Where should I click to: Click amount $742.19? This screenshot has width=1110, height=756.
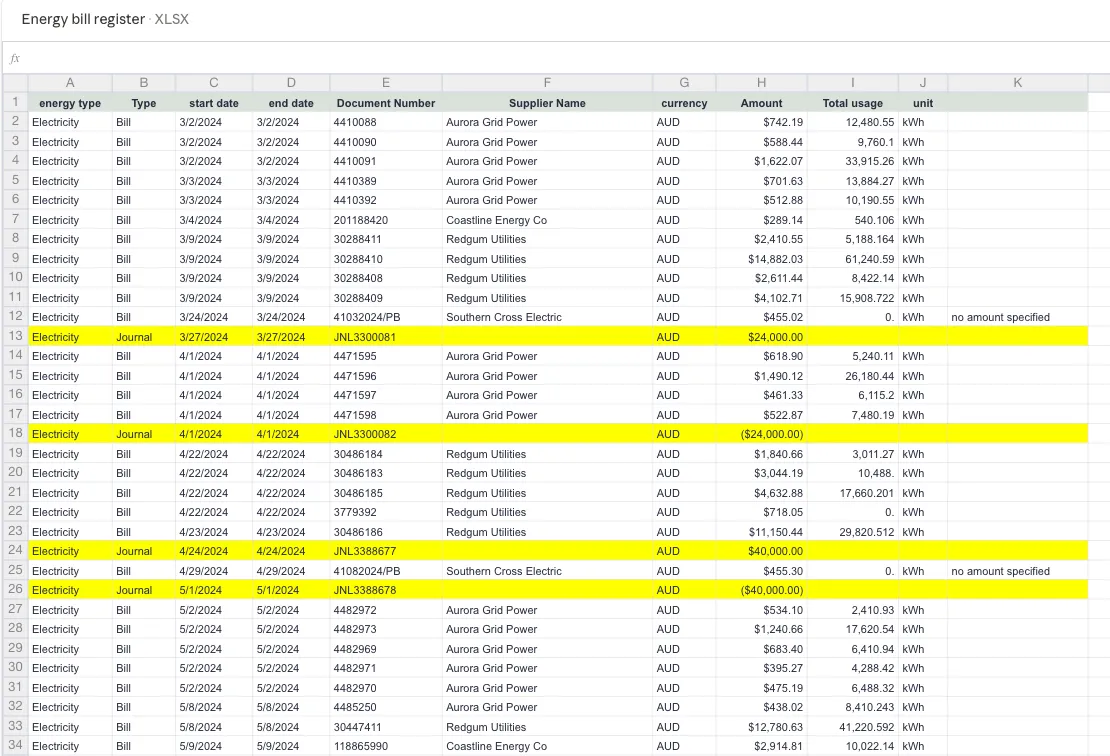coord(762,122)
